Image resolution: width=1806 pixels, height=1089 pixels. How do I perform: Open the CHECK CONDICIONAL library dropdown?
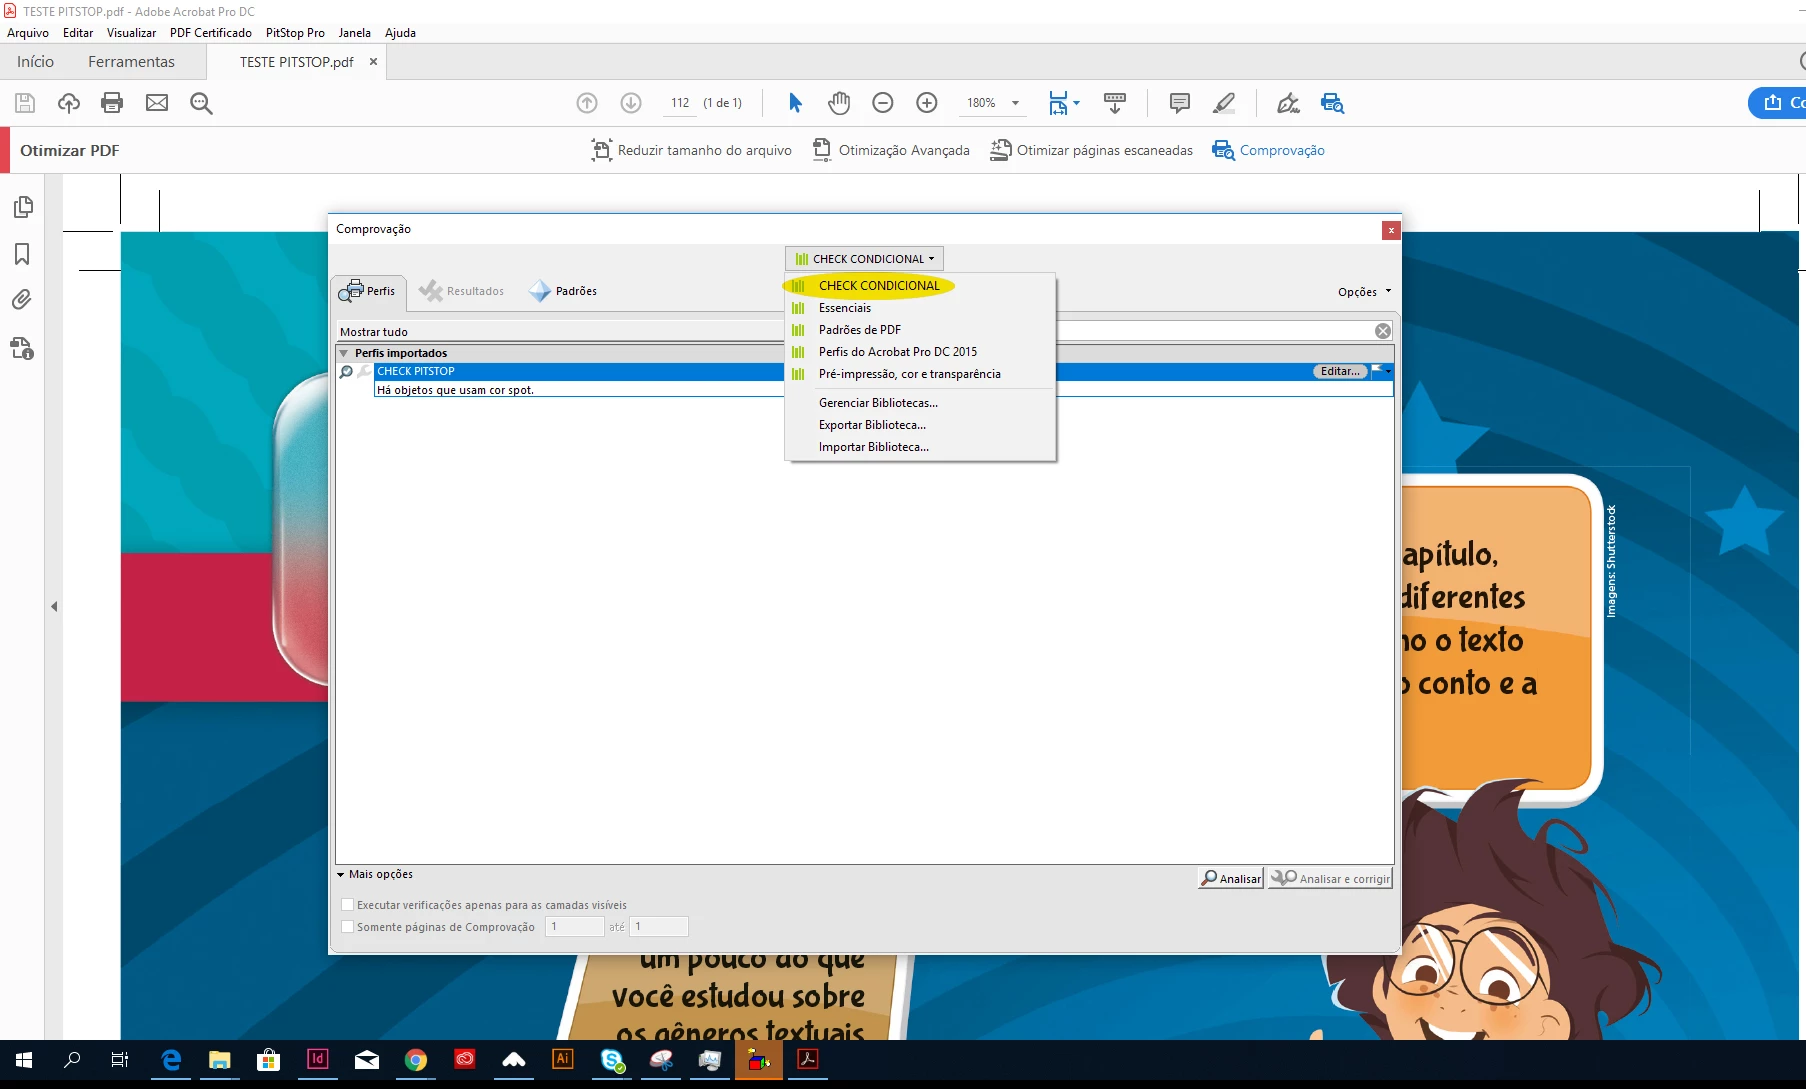pos(864,259)
